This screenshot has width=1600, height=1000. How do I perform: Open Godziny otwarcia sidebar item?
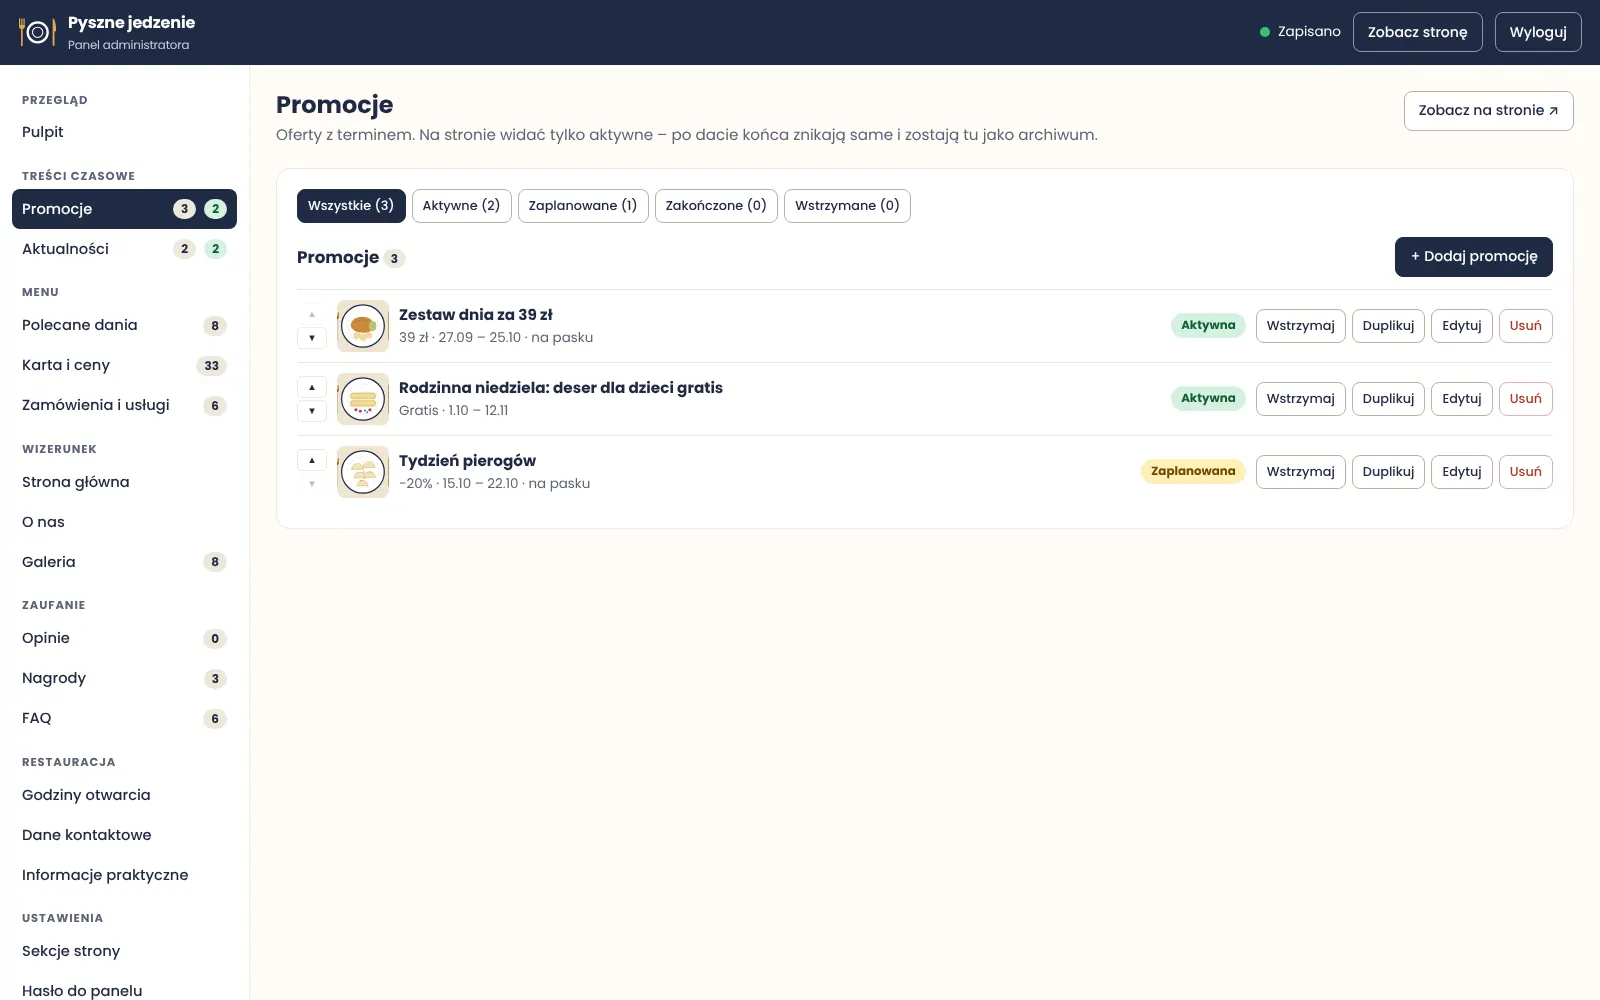tap(124, 795)
